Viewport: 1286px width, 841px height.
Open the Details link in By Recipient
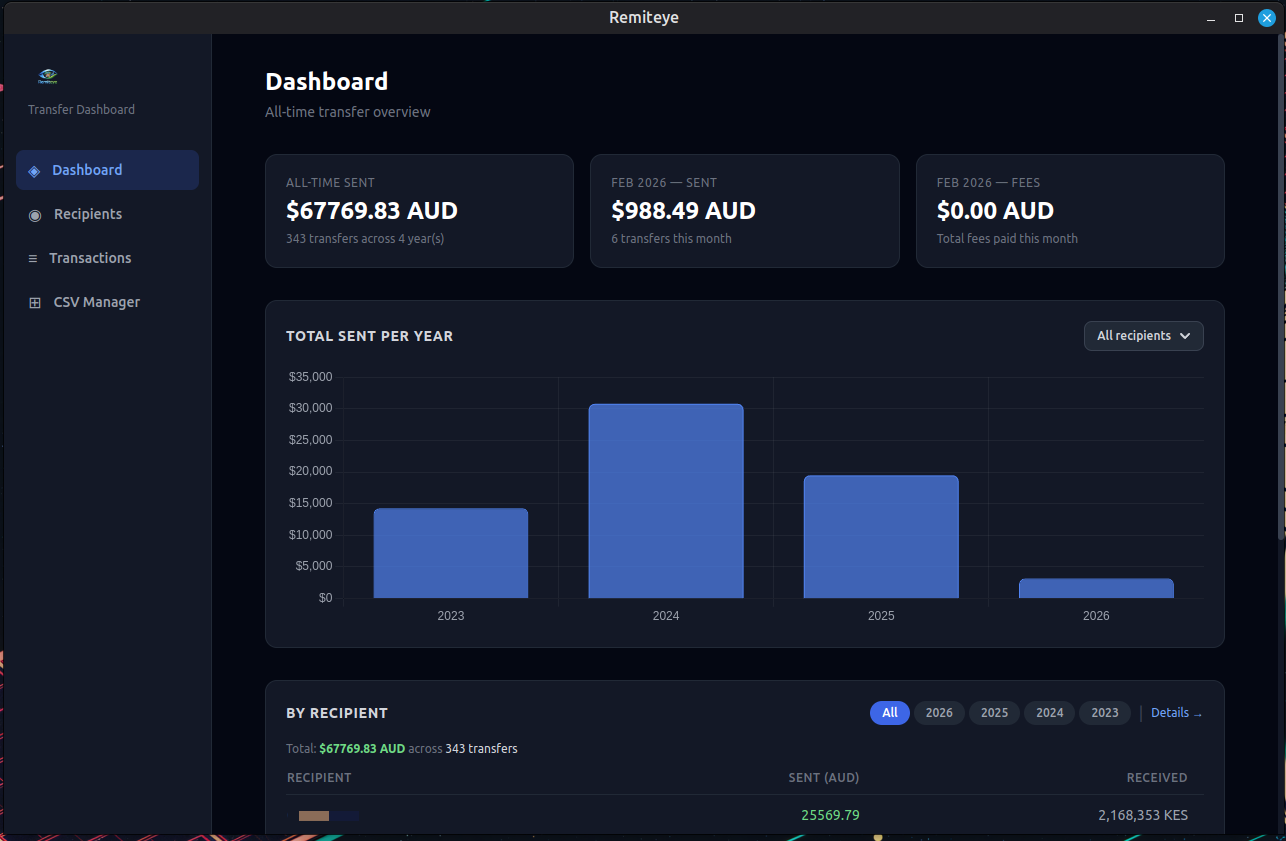point(1176,712)
